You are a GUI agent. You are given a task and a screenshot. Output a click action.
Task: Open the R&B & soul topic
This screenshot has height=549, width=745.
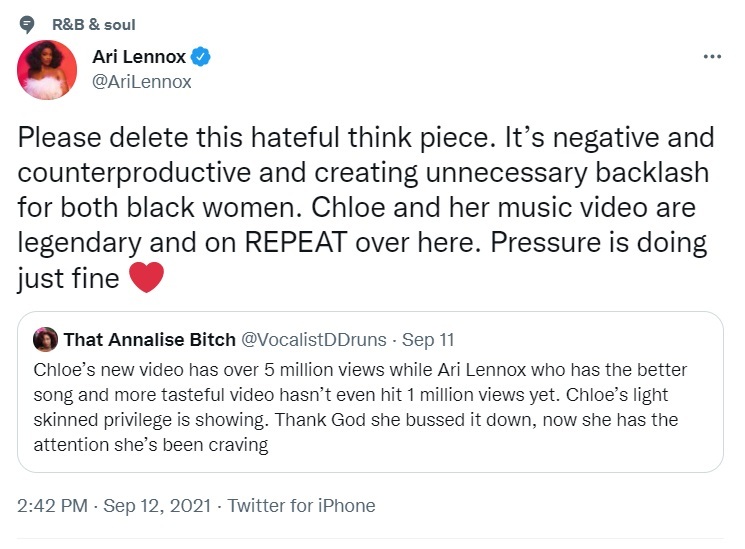point(94,24)
